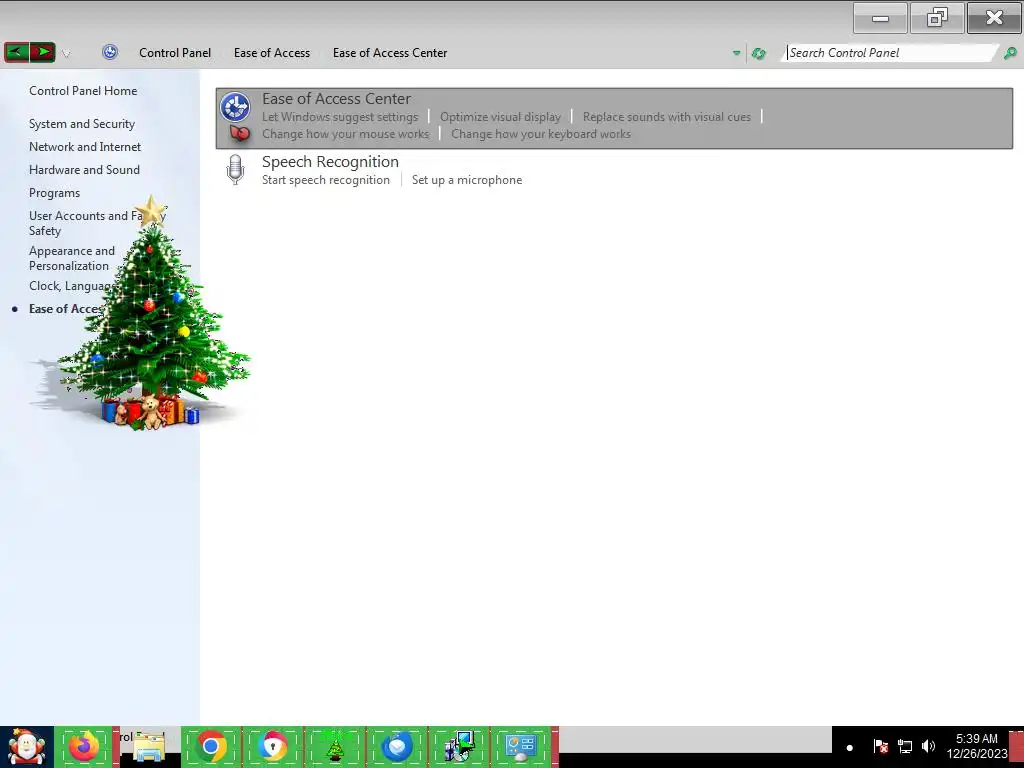Open the Speech Recognition heading
The image size is (1024, 768).
[x=330, y=162]
